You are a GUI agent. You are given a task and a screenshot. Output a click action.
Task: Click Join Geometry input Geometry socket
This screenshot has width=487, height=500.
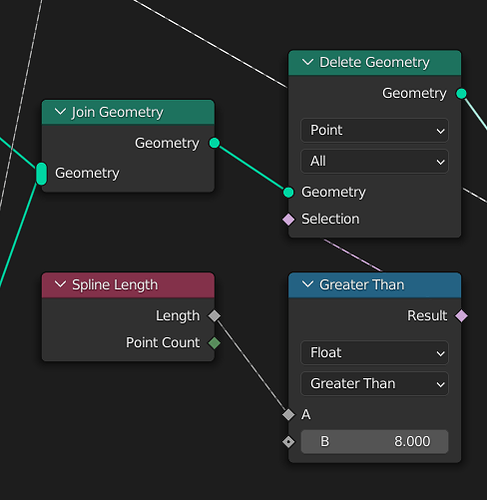(x=41, y=174)
